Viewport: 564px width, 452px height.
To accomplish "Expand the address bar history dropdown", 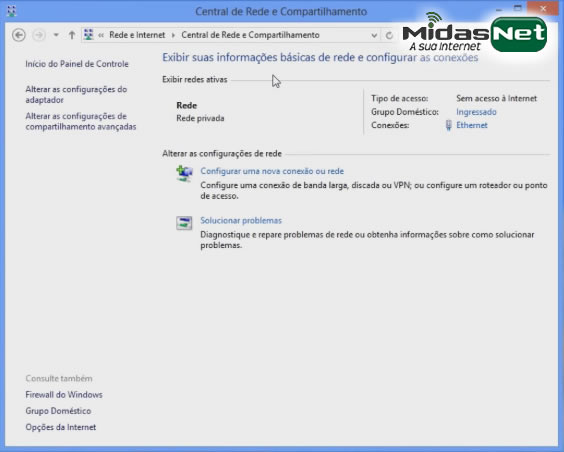I will pos(374,35).
